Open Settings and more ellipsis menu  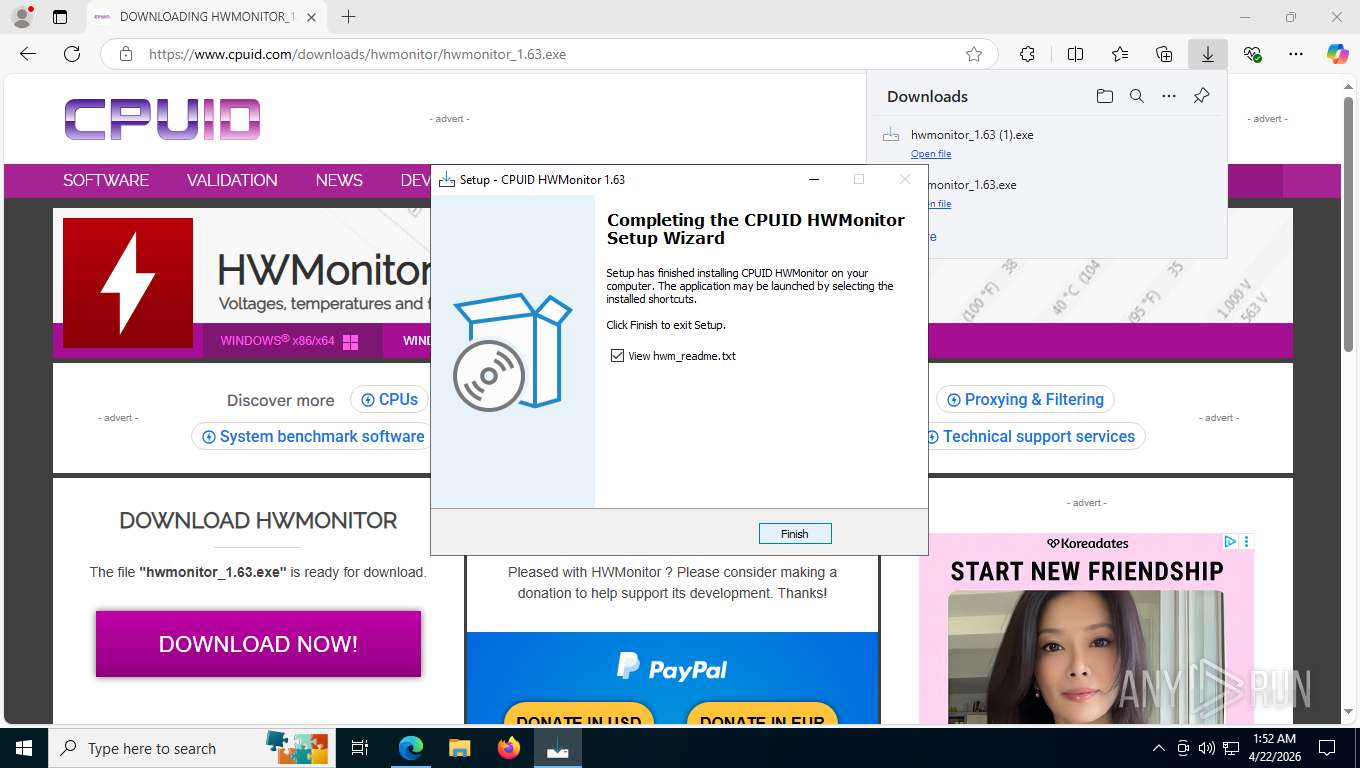point(1296,54)
